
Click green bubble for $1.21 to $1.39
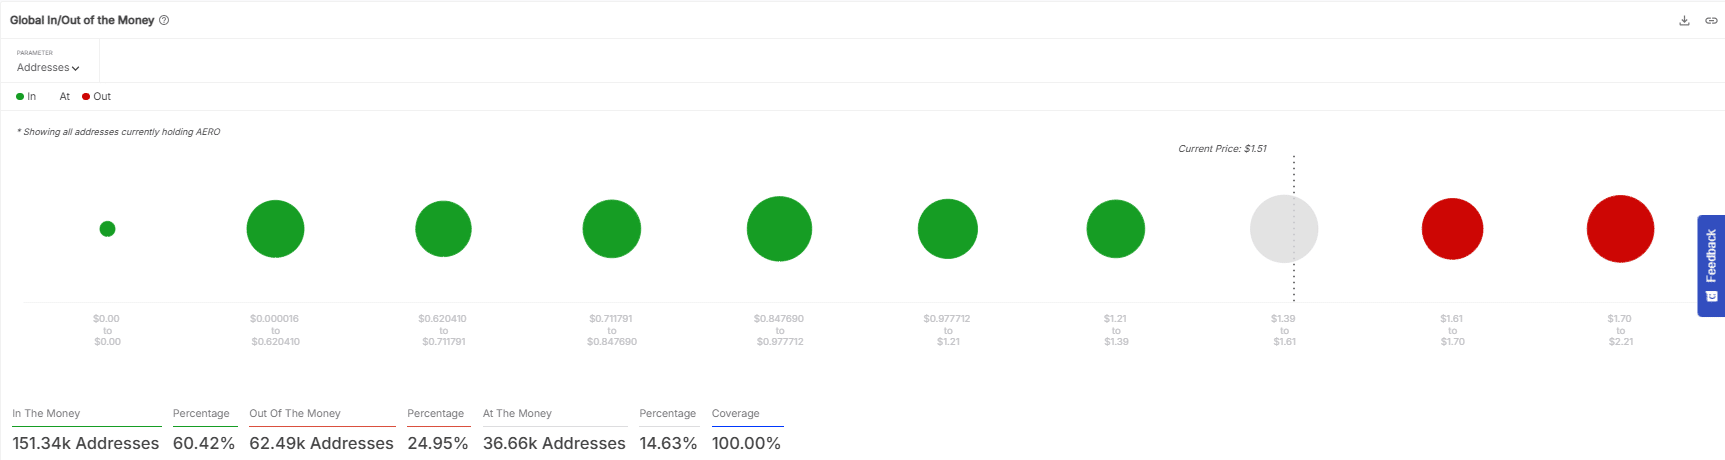(x=1115, y=229)
